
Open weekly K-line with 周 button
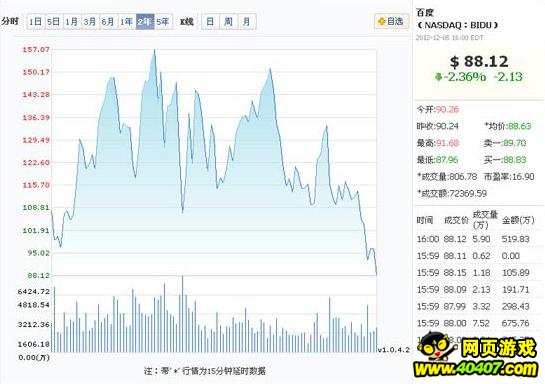click(228, 22)
